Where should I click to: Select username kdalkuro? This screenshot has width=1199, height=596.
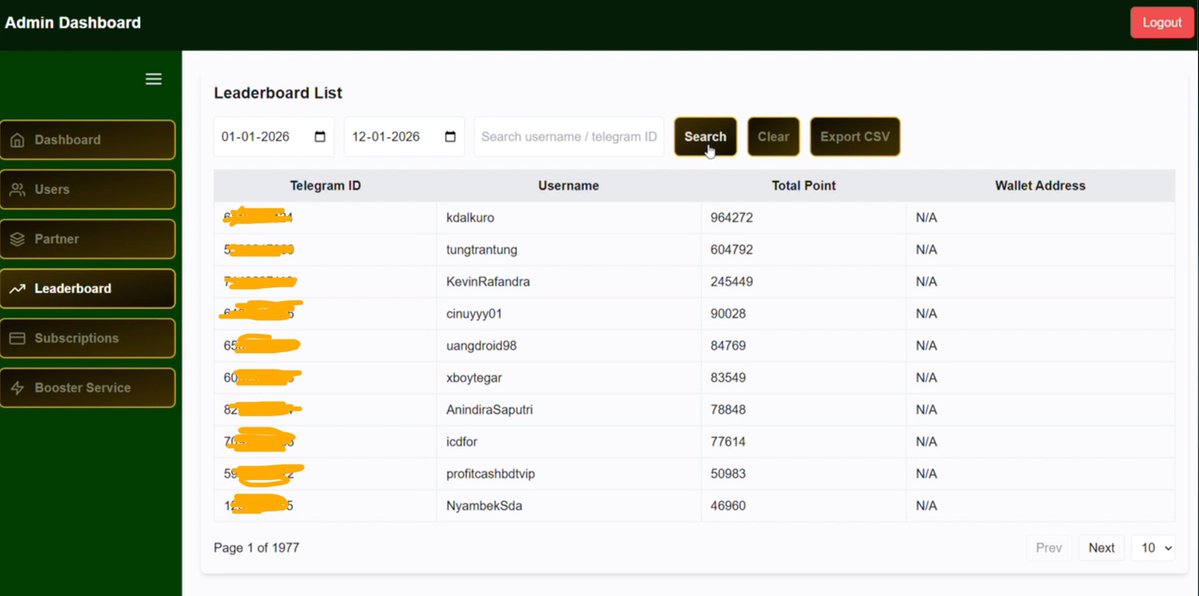point(470,218)
